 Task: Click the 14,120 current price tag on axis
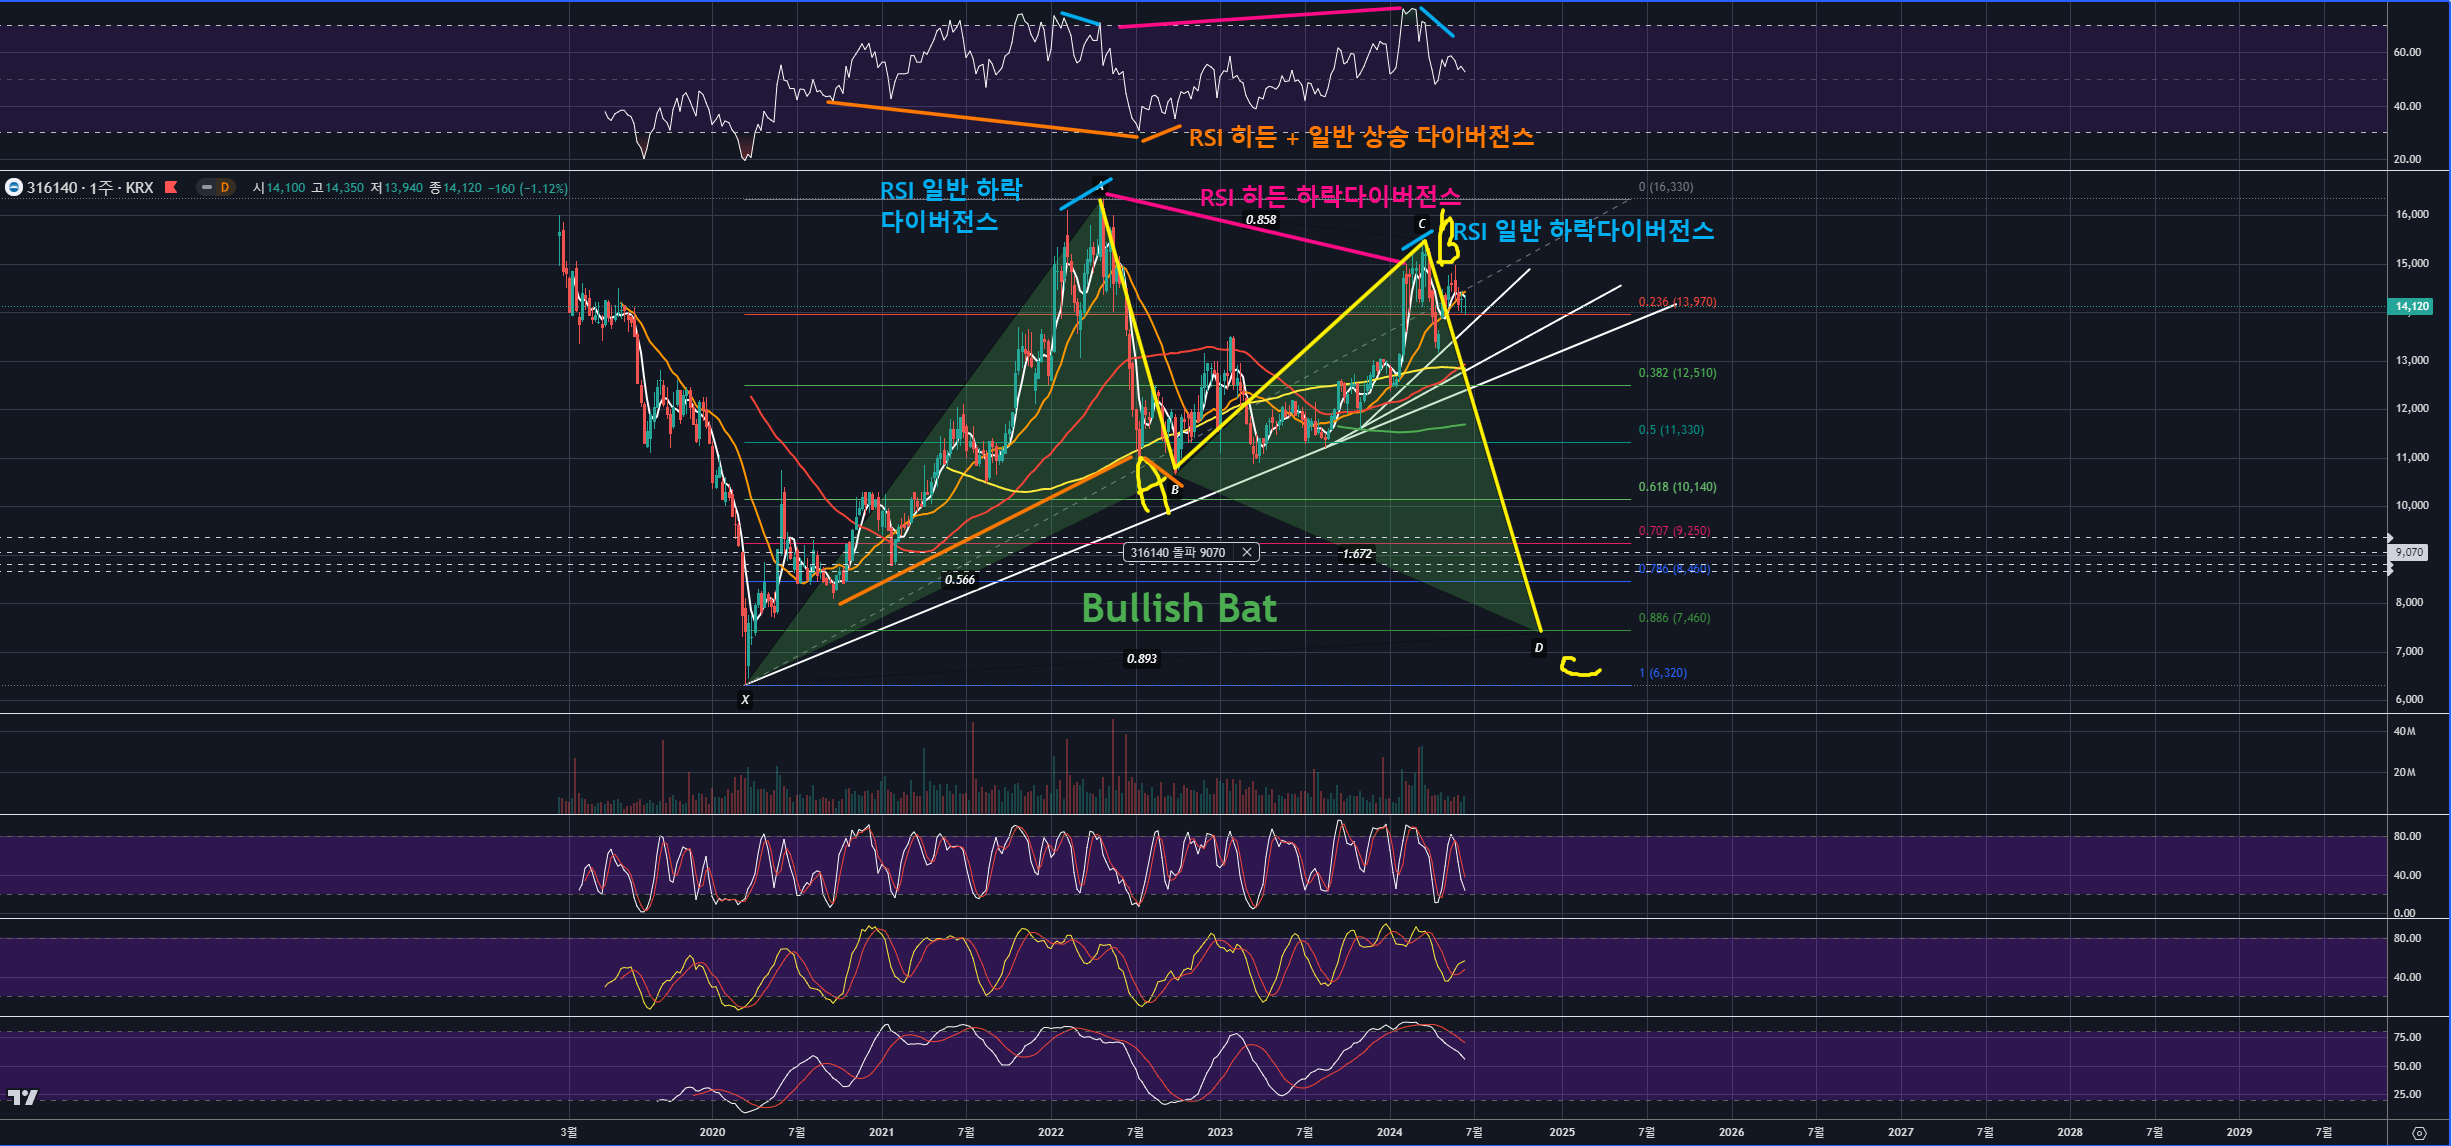(2411, 307)
